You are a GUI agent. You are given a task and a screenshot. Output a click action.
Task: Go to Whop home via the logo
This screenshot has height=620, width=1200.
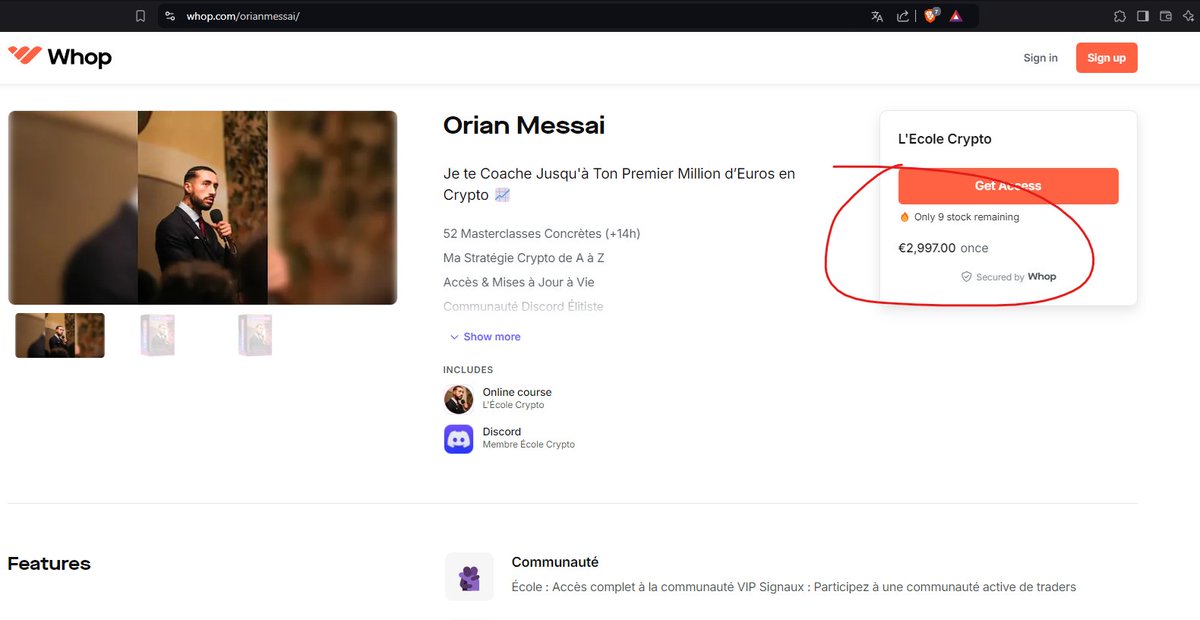tap(60, 57)
